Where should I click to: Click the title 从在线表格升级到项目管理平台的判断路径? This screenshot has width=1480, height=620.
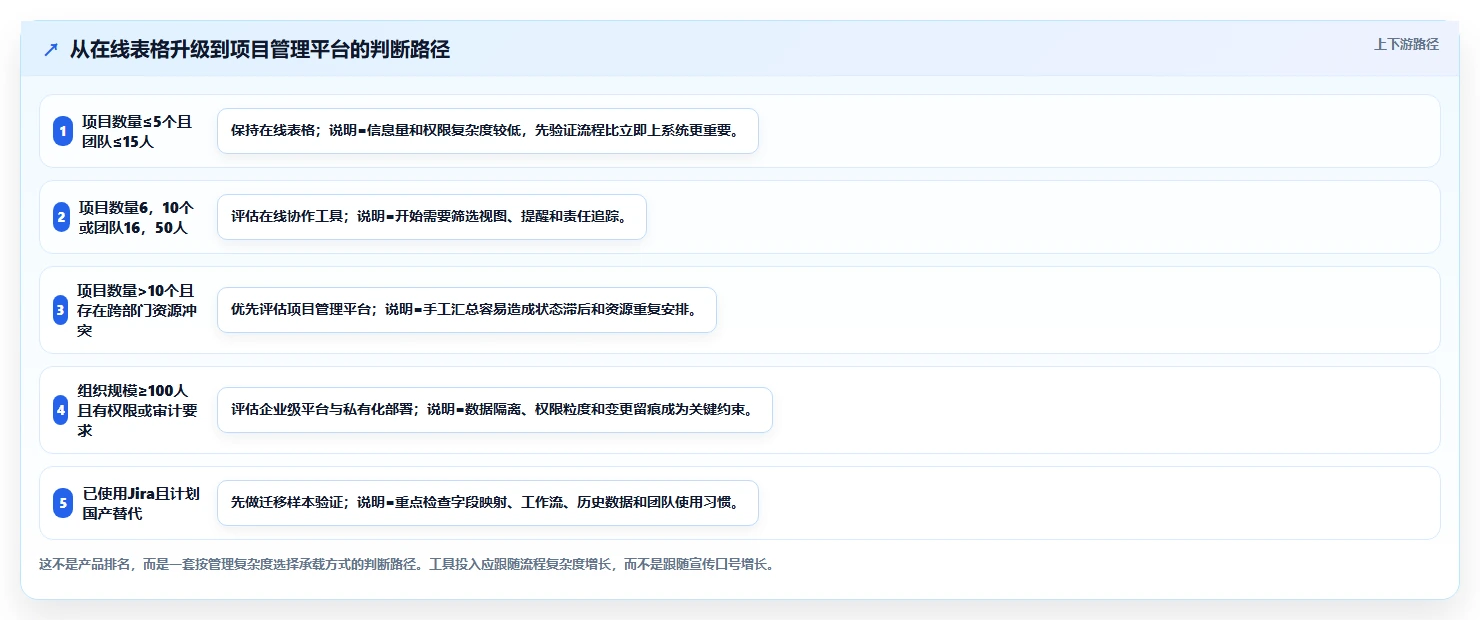260,50
